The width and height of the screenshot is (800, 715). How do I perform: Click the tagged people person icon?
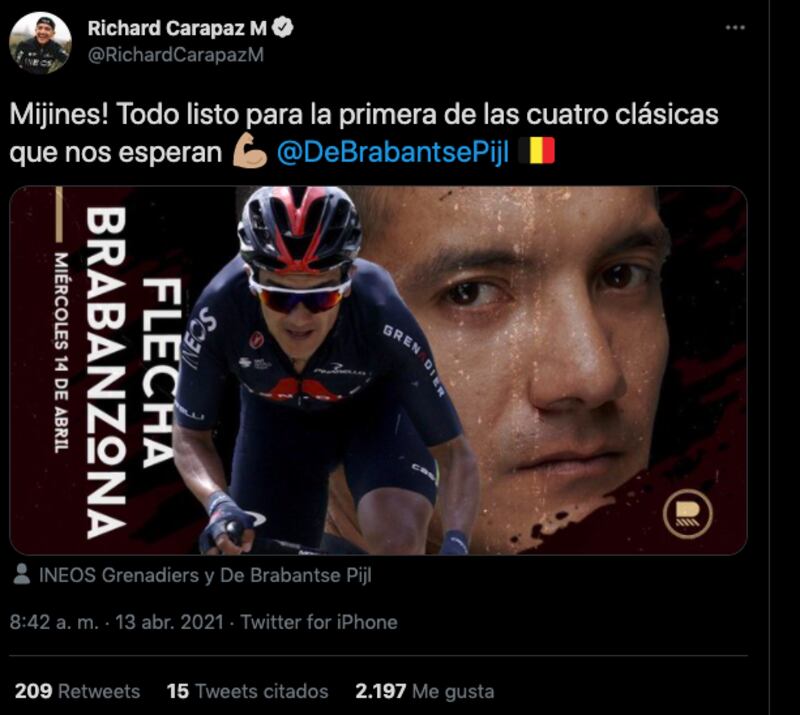coord(21,575)
